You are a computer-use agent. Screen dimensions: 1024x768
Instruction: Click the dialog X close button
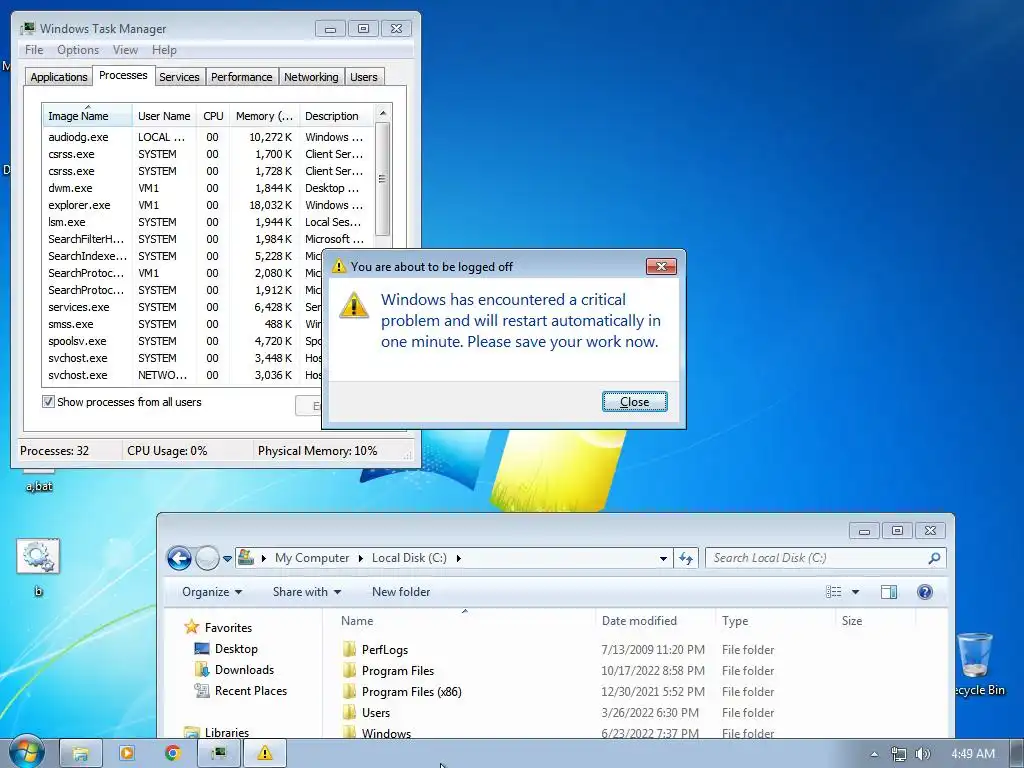(661, 266)
